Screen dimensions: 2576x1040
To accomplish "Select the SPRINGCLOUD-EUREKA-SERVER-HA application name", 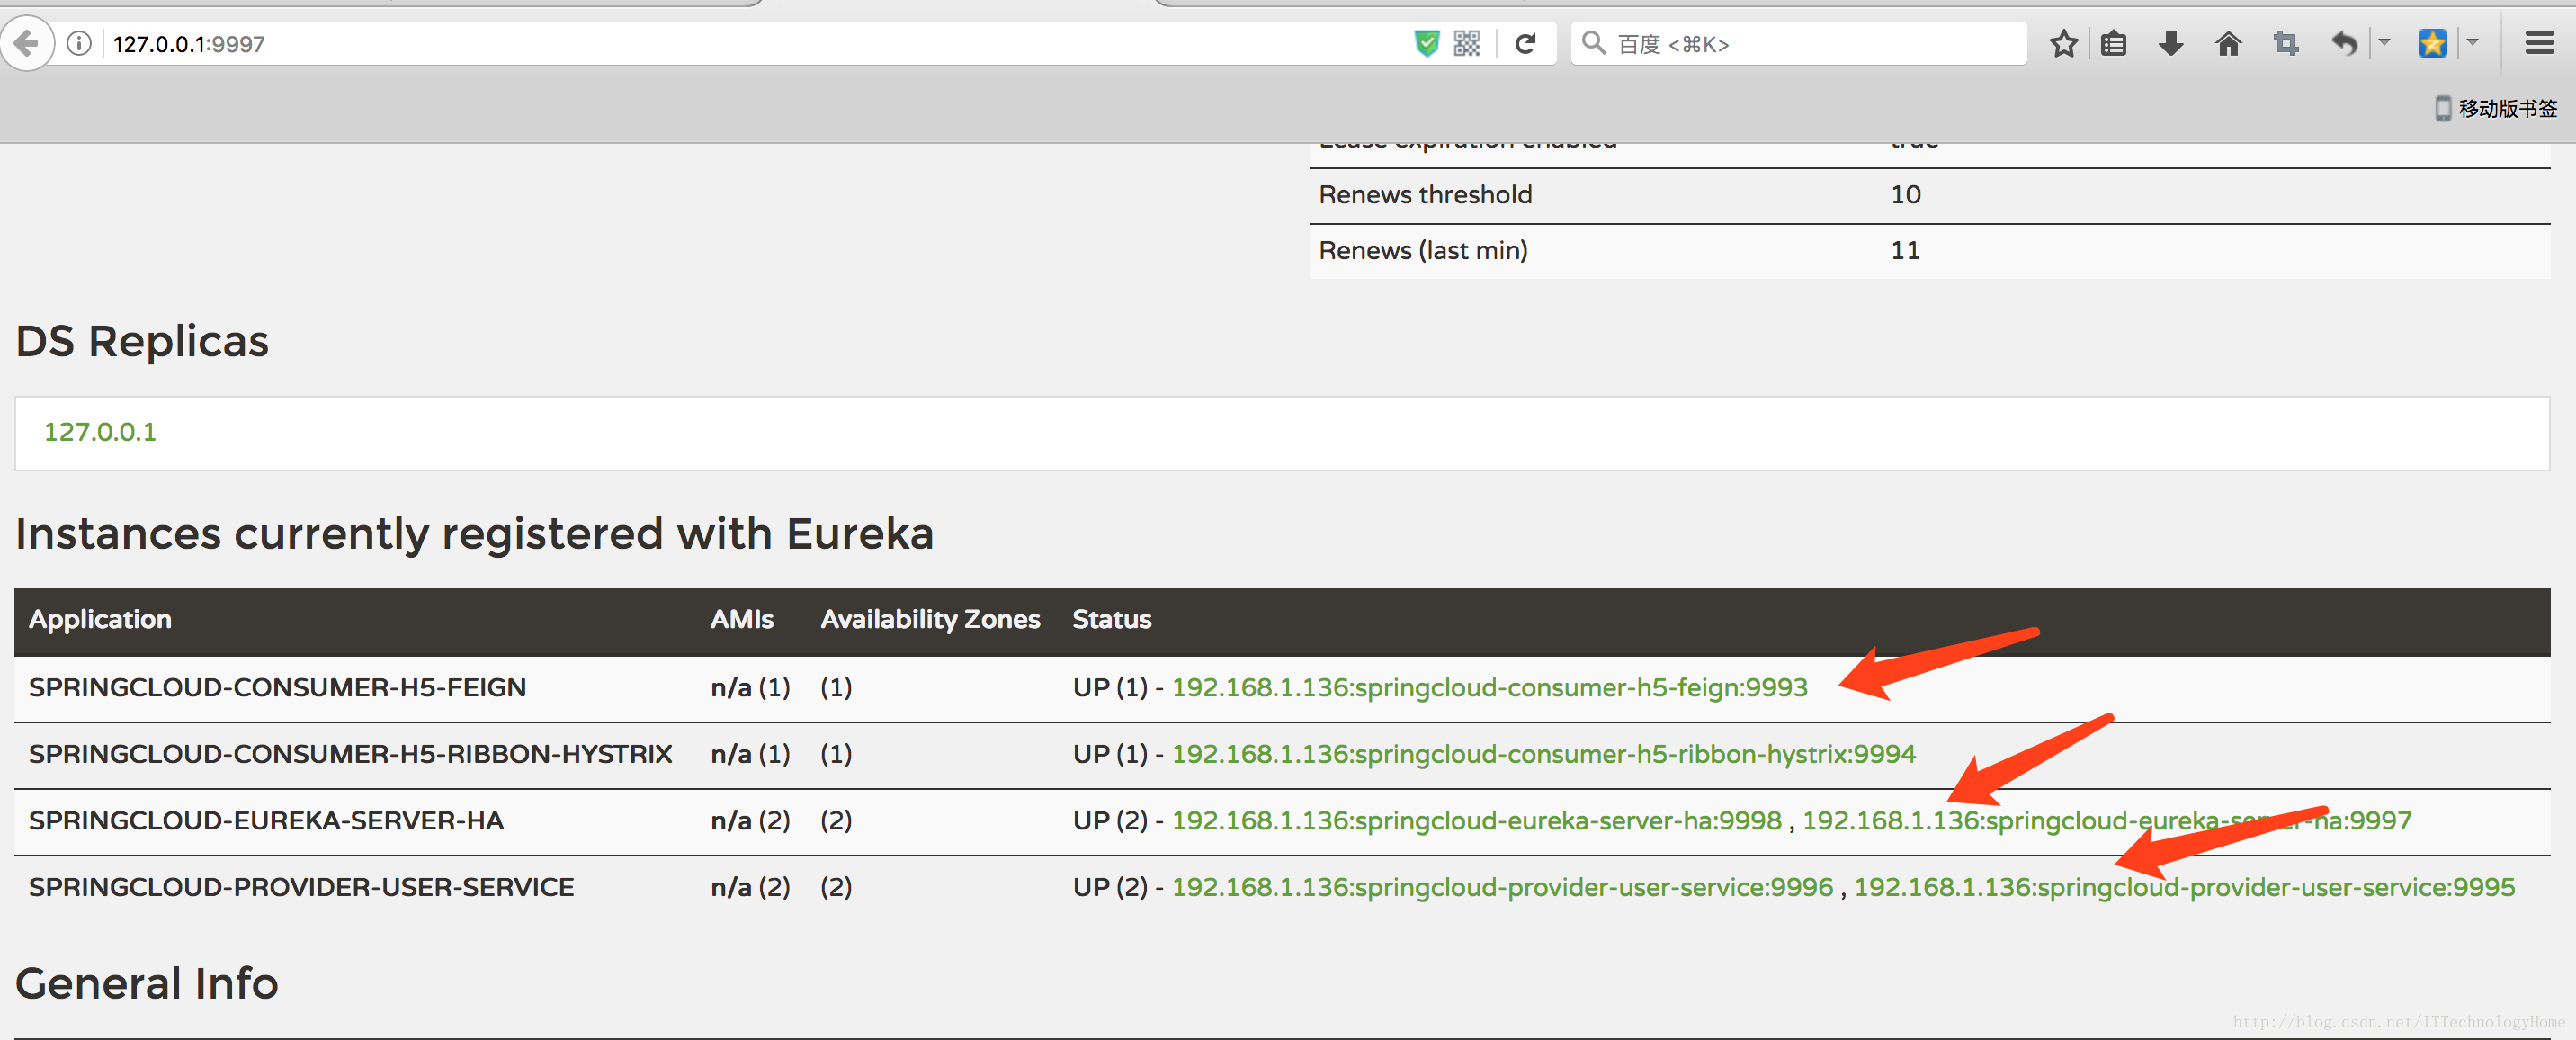I will pos(266,821).
